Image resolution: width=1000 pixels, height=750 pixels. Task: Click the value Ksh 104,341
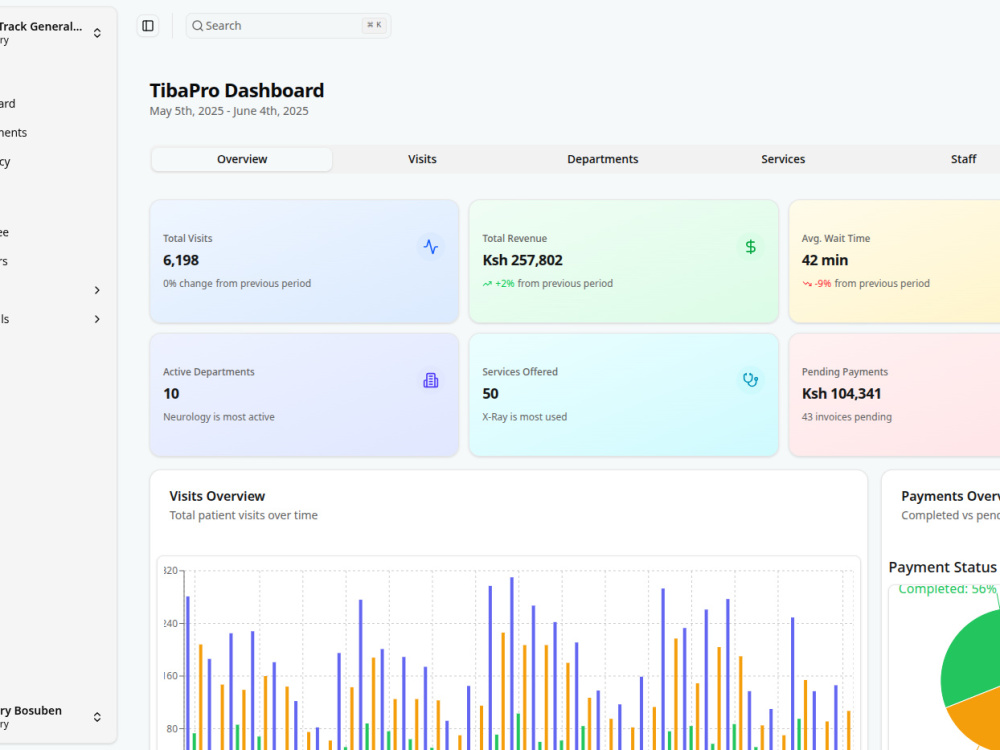coord(841,393)
